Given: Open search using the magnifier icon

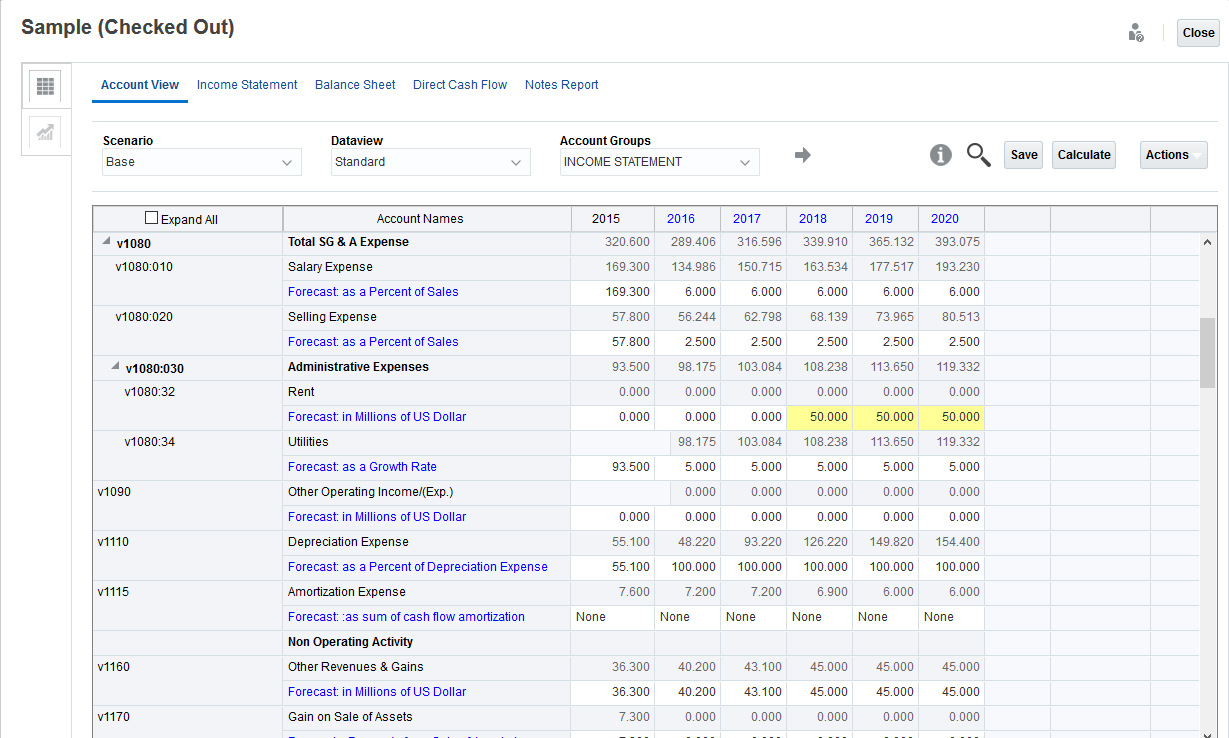Looking at the screenshot, I should (x=978, y=155).
